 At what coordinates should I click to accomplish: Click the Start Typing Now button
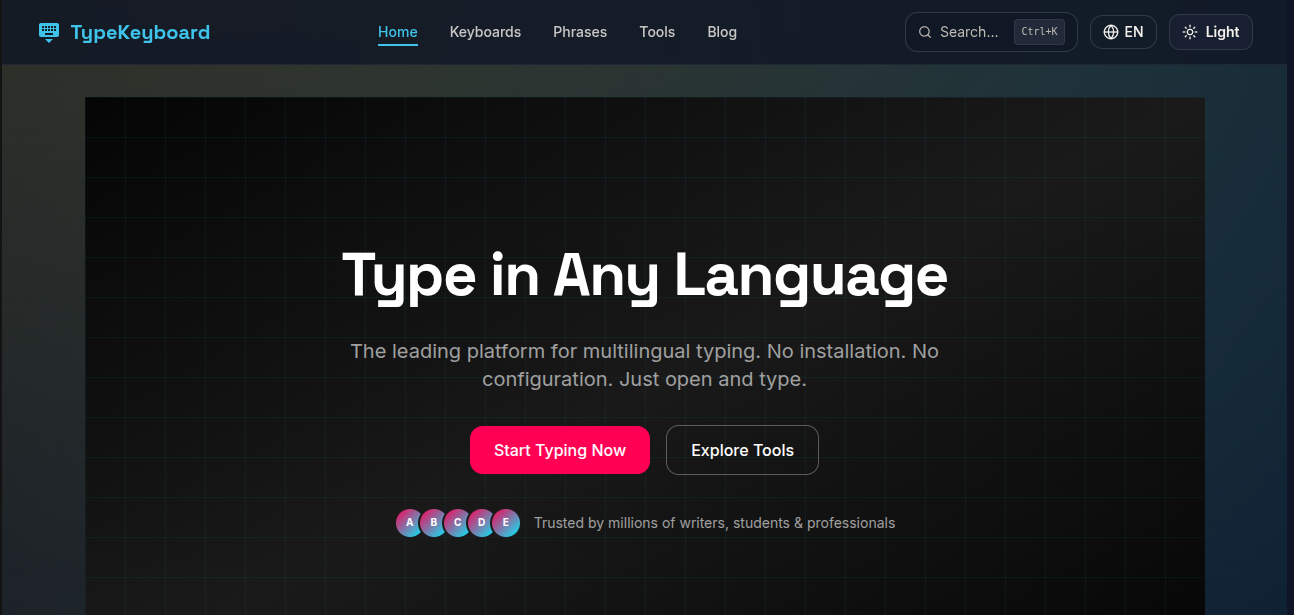[560, 450]
